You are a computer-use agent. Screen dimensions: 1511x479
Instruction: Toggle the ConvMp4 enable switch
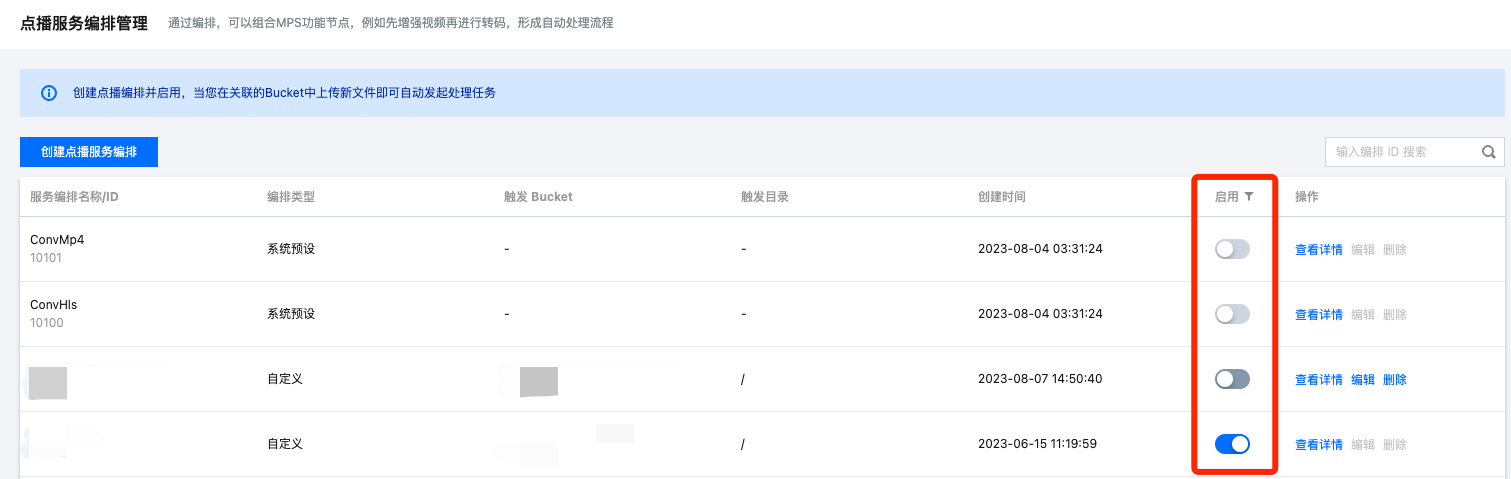click(x=1232, y=249)
